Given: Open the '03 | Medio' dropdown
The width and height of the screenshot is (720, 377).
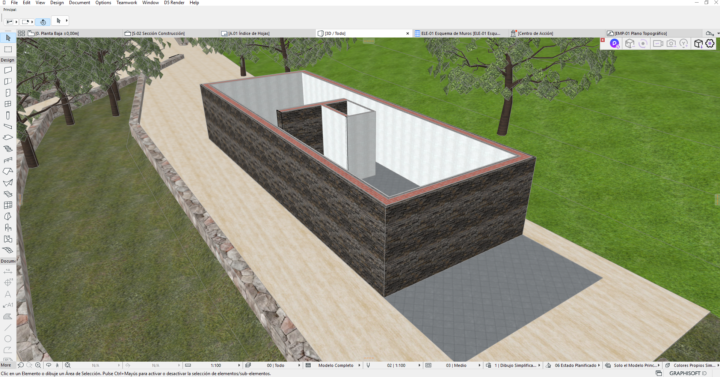Looking at the screenshot, I should (453, 366).
